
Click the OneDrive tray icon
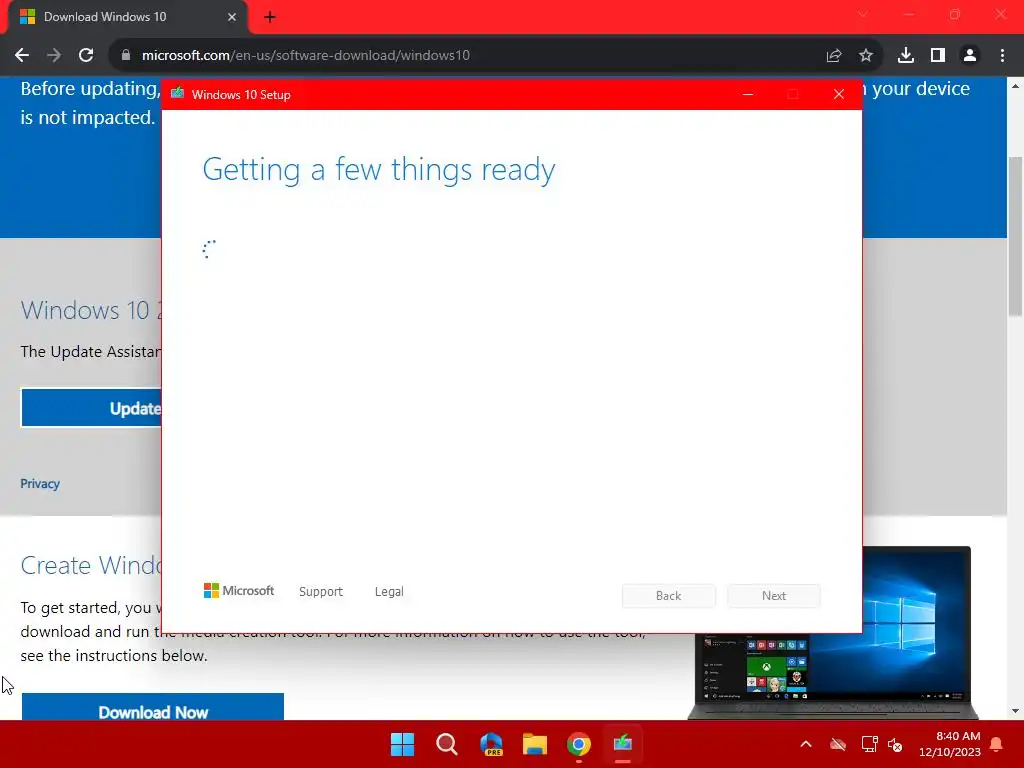838,744
